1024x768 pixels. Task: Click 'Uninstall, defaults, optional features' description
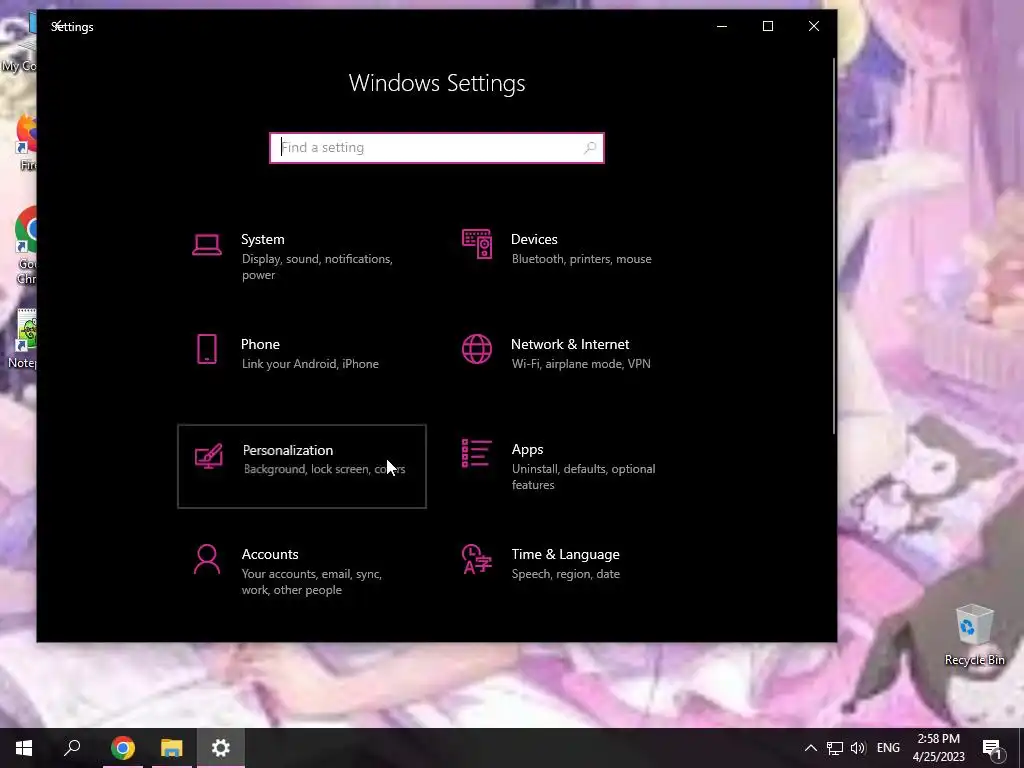click(583, 477)
